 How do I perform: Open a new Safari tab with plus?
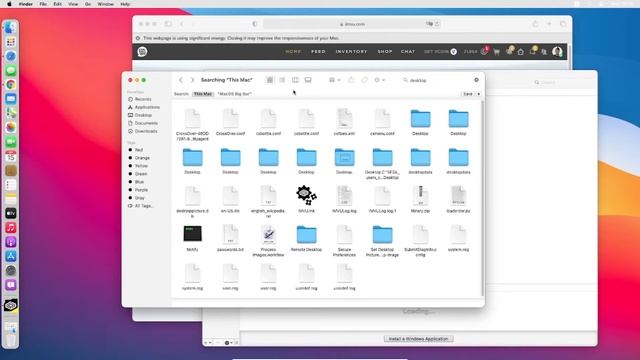click(549, 24)
